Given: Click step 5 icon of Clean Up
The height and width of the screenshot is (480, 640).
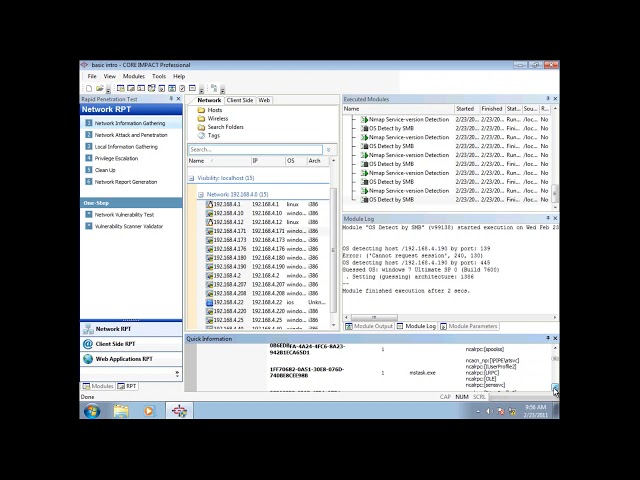Looking at the screenshot, I should [x=89, y=170].
